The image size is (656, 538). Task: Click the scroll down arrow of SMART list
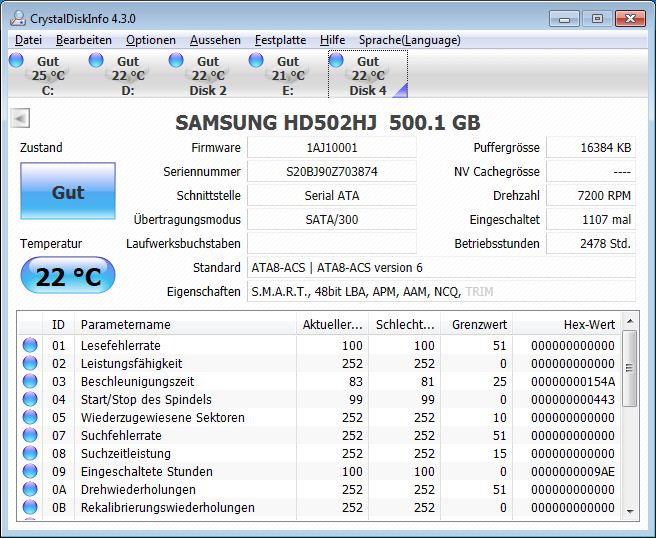[x=630, y=511]
